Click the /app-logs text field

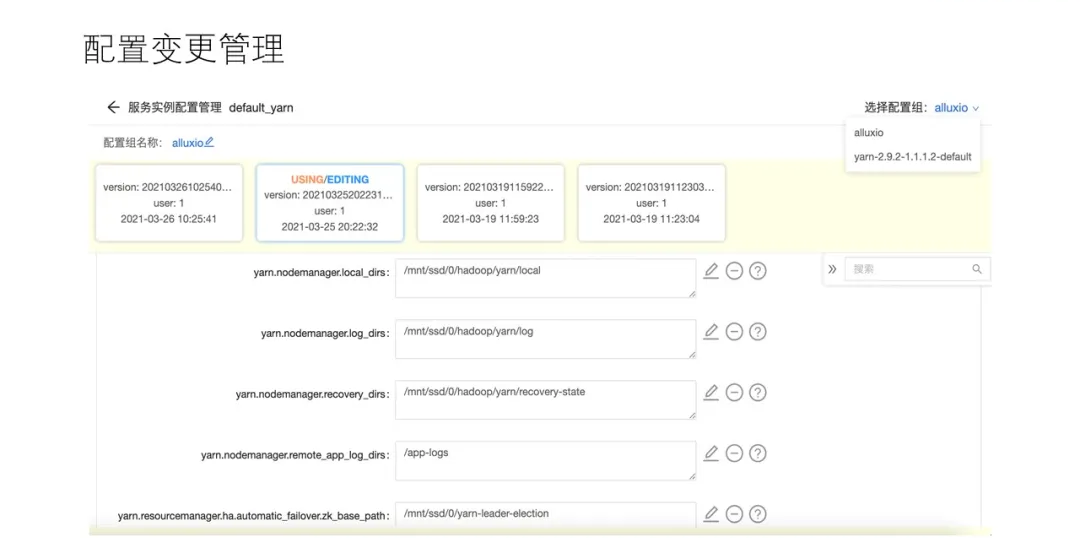tap(545, 460)
